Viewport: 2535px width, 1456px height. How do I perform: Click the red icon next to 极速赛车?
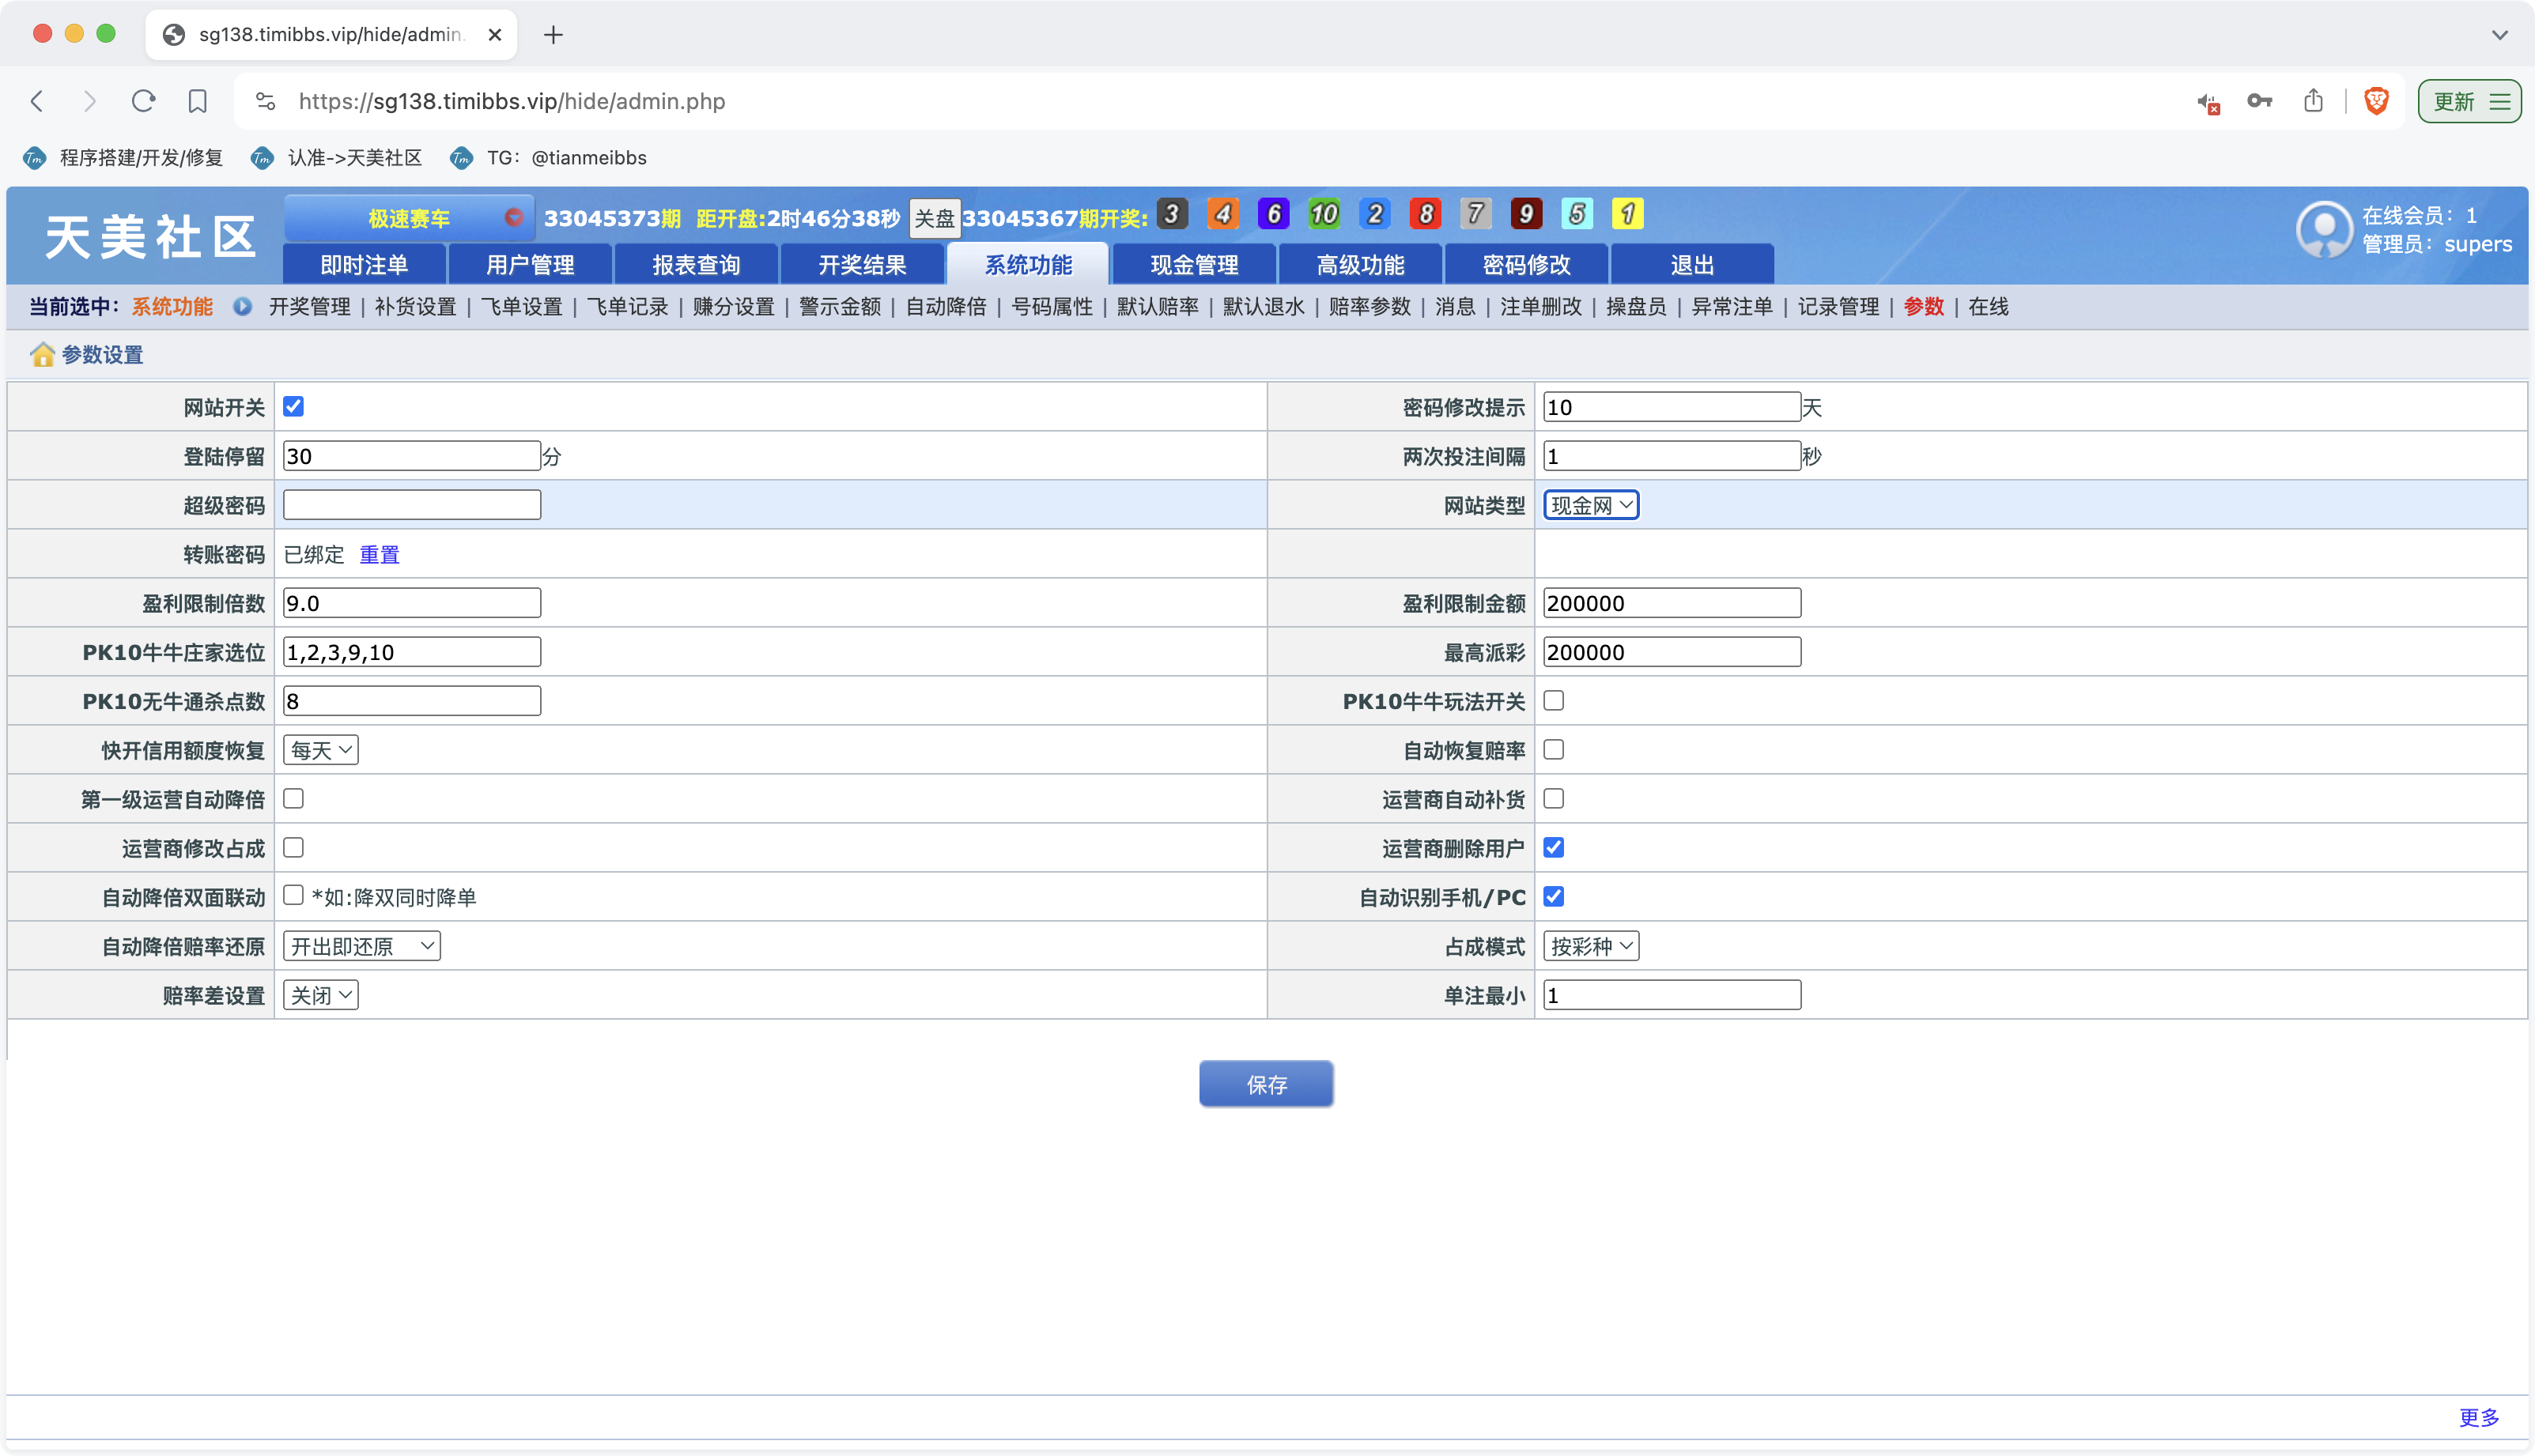pyautogui.click(x=513, y=218)
